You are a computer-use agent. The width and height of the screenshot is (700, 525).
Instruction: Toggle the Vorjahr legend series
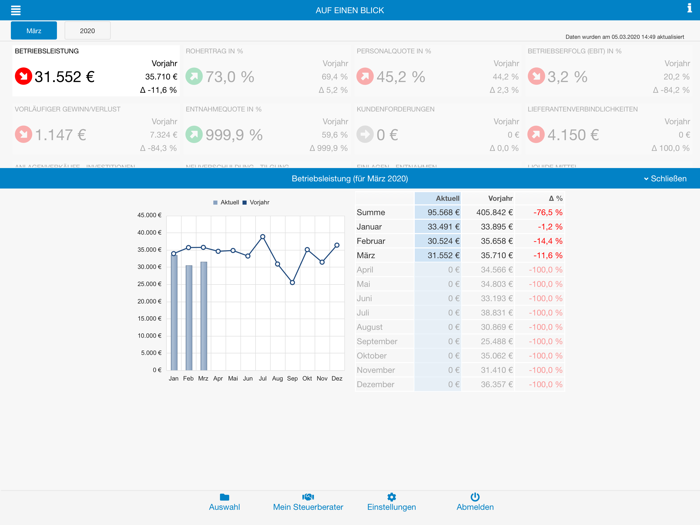click(255, 202)
